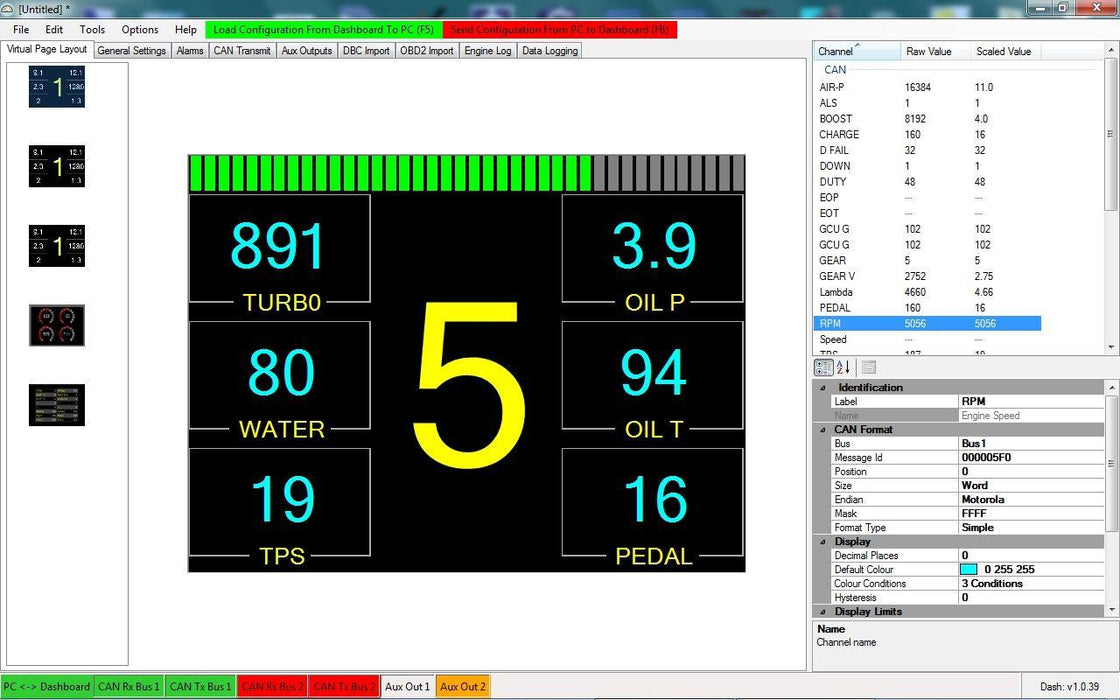Viewport: 1120px width, 700px height.
Task: Toggle the Aux Out 1 indicator
Action: point(407,686)
